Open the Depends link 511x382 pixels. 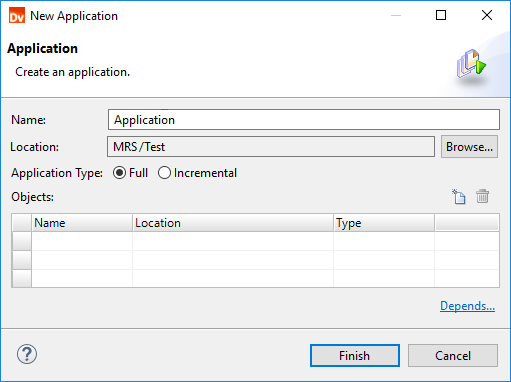[467, 306]
